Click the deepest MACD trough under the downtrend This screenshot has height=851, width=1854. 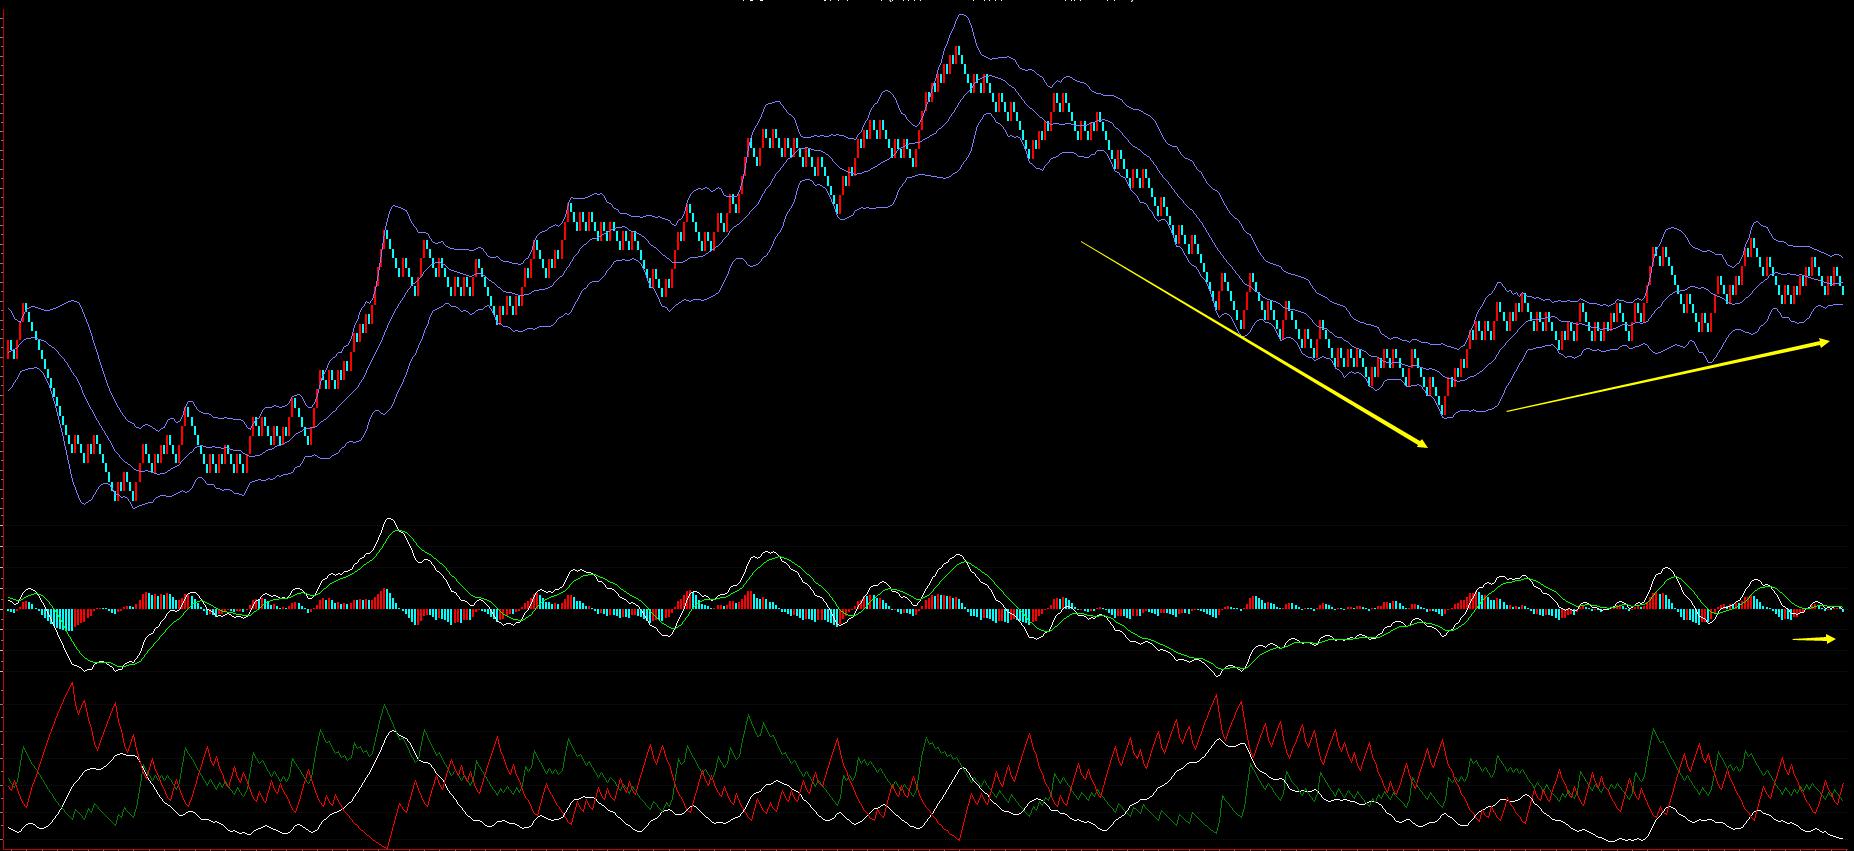1218,675
